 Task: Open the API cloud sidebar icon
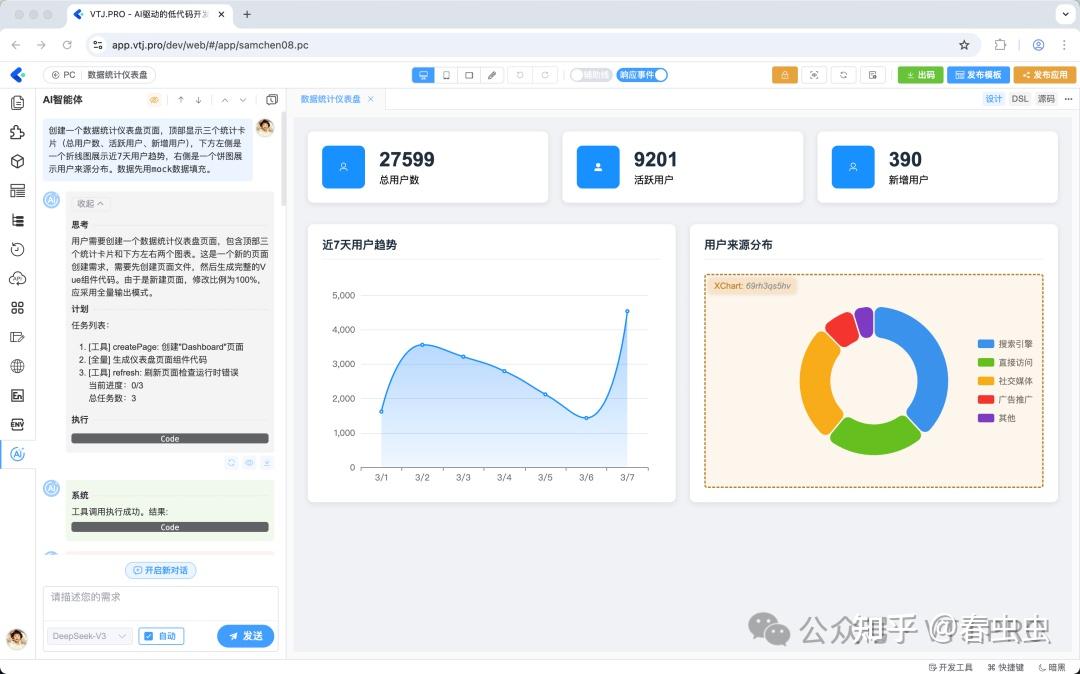coord(18,279)
